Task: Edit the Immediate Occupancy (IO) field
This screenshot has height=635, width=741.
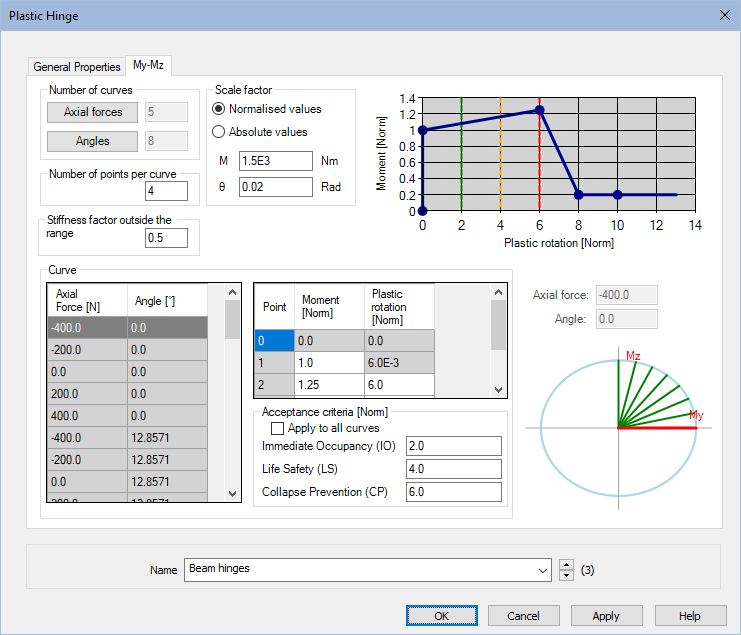Action: (x=452, y=446)
